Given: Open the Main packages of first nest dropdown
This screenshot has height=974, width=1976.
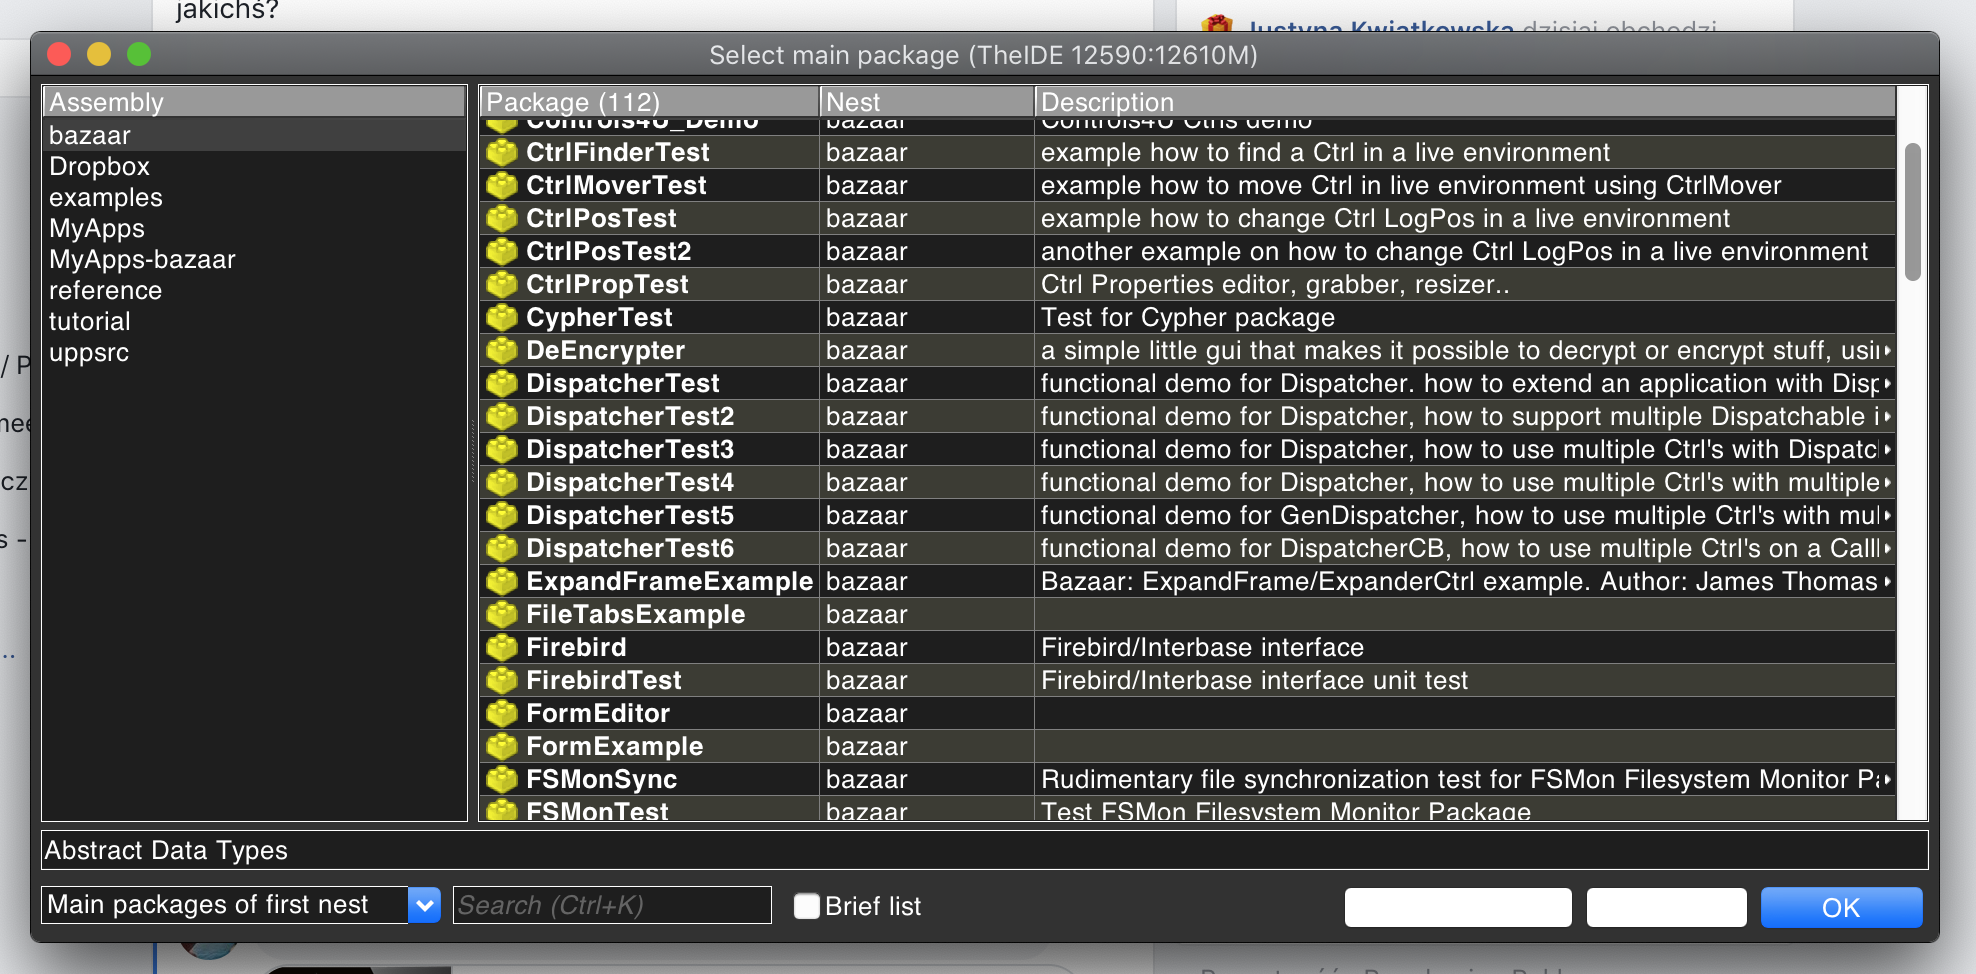Looking at the screenshot, I should pyautogui.click(x=425, y=906).
